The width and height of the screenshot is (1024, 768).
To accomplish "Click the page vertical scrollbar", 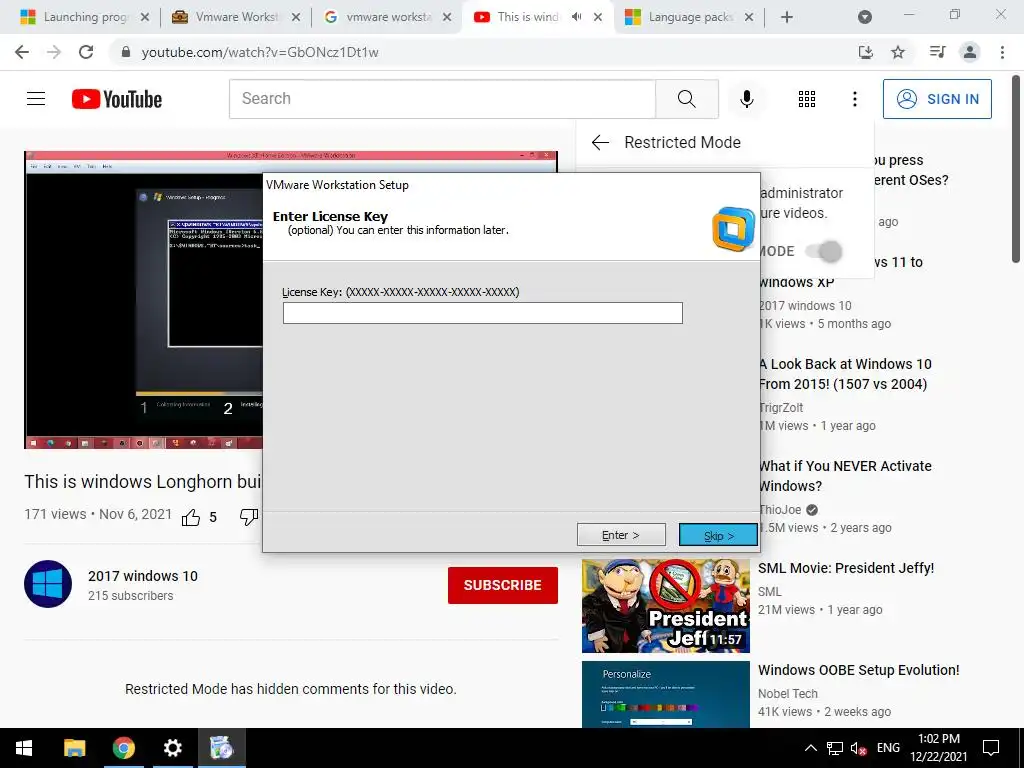I will tap(1016, 168).
